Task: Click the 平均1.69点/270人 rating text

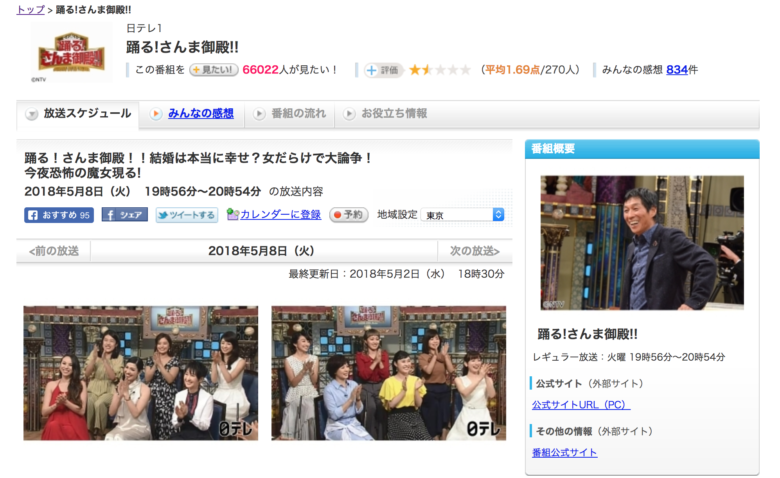Action: 530,70
